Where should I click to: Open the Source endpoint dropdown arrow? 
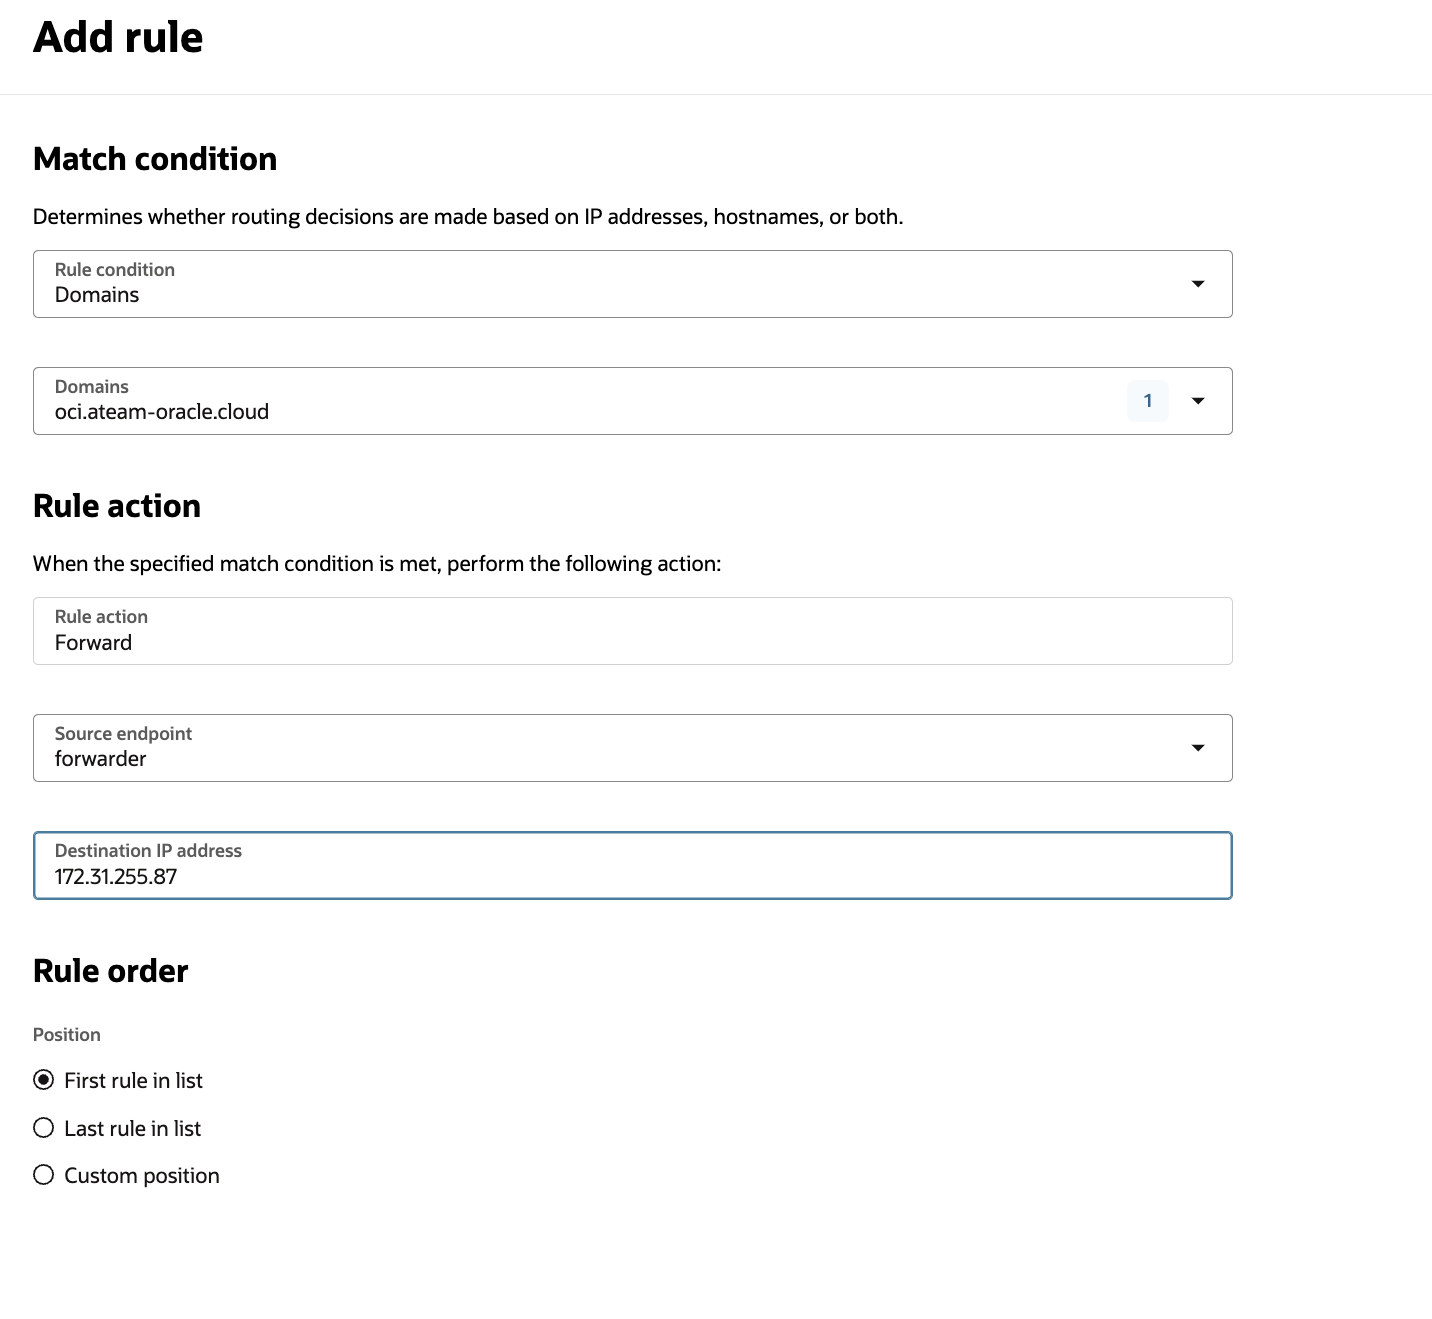[x=1197, y=748]
